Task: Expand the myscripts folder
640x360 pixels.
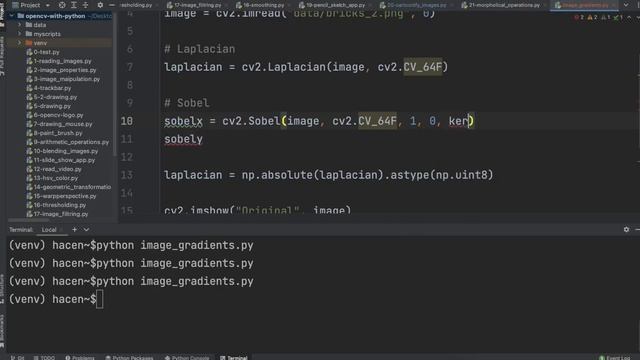Action: 19,34
